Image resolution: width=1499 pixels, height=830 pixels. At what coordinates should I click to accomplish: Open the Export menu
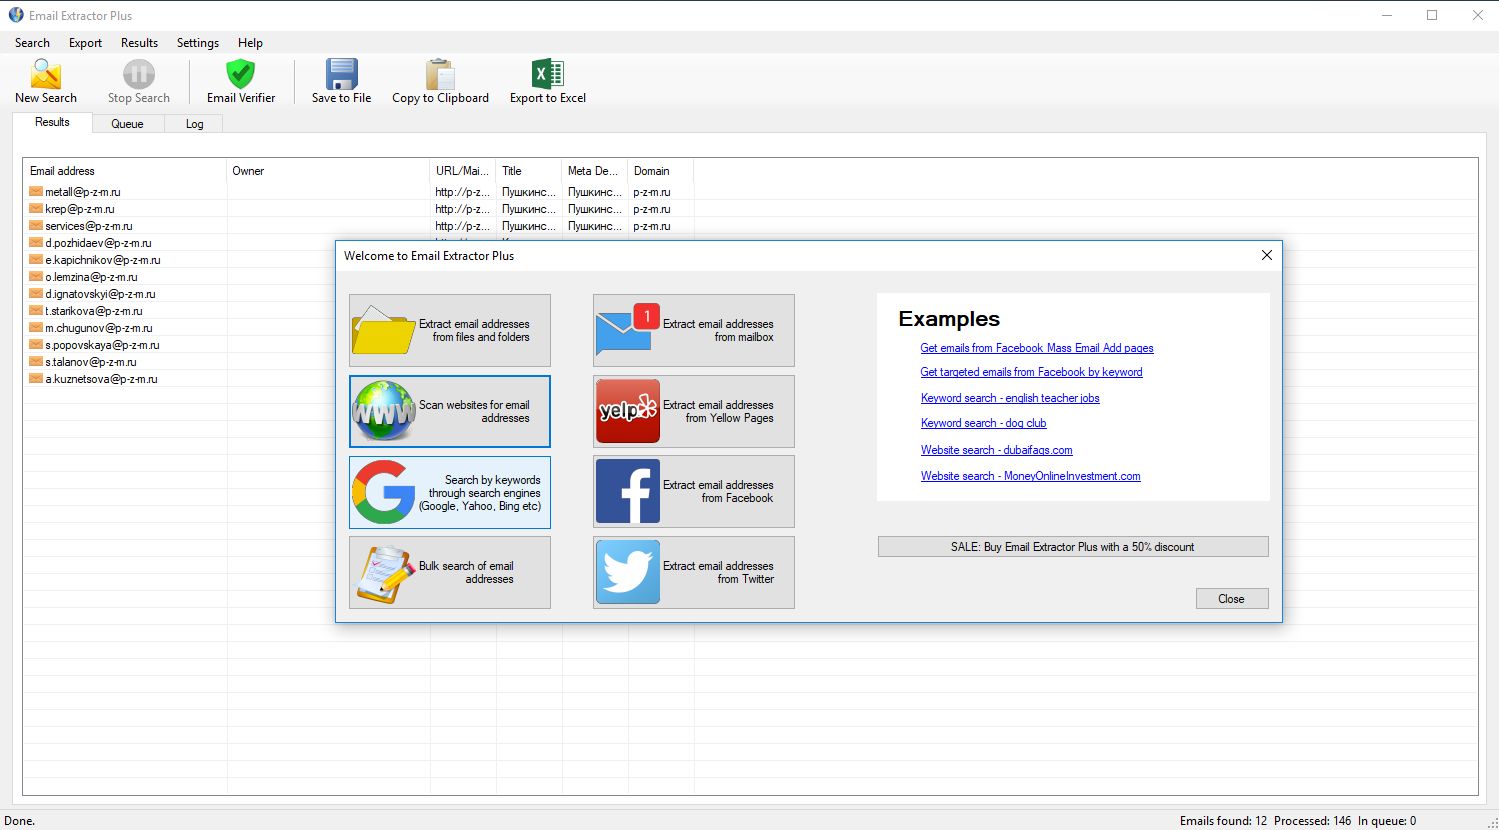(x=85, y=43)
